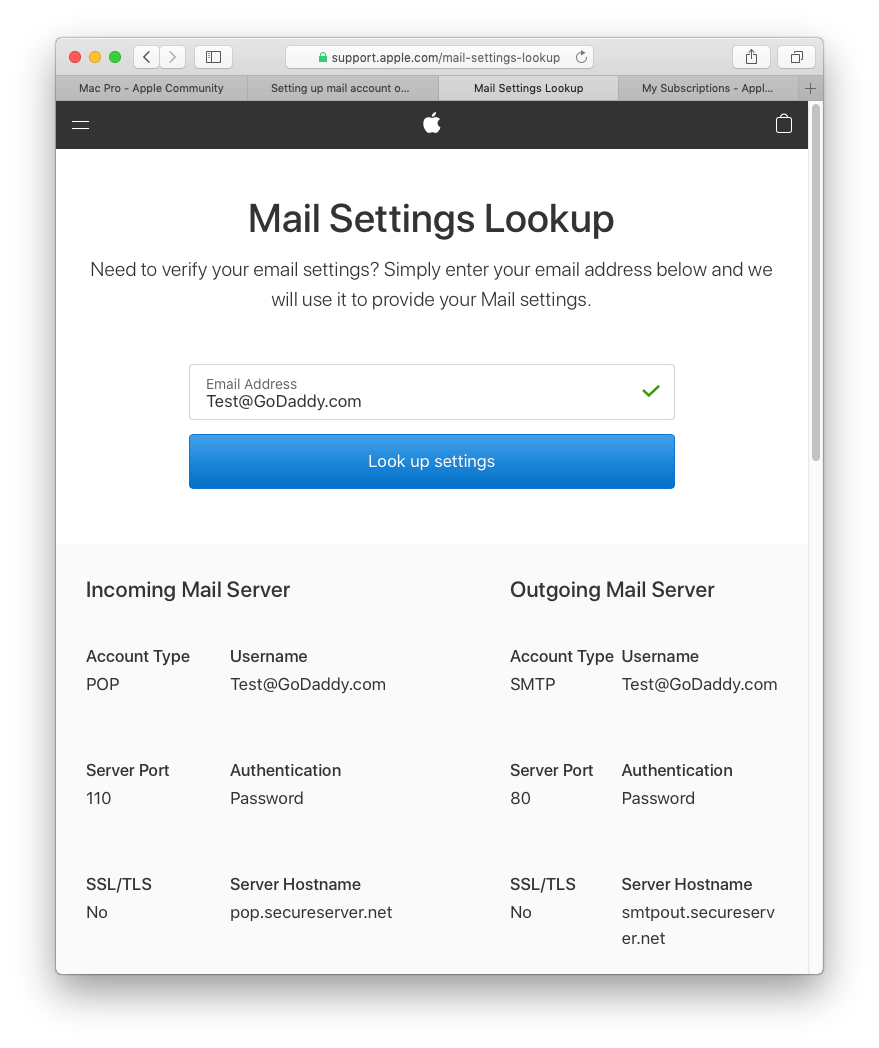879x1048 pixels.
Task: Click smtpout.secureserver.net hostname
Action: [698, 925]
